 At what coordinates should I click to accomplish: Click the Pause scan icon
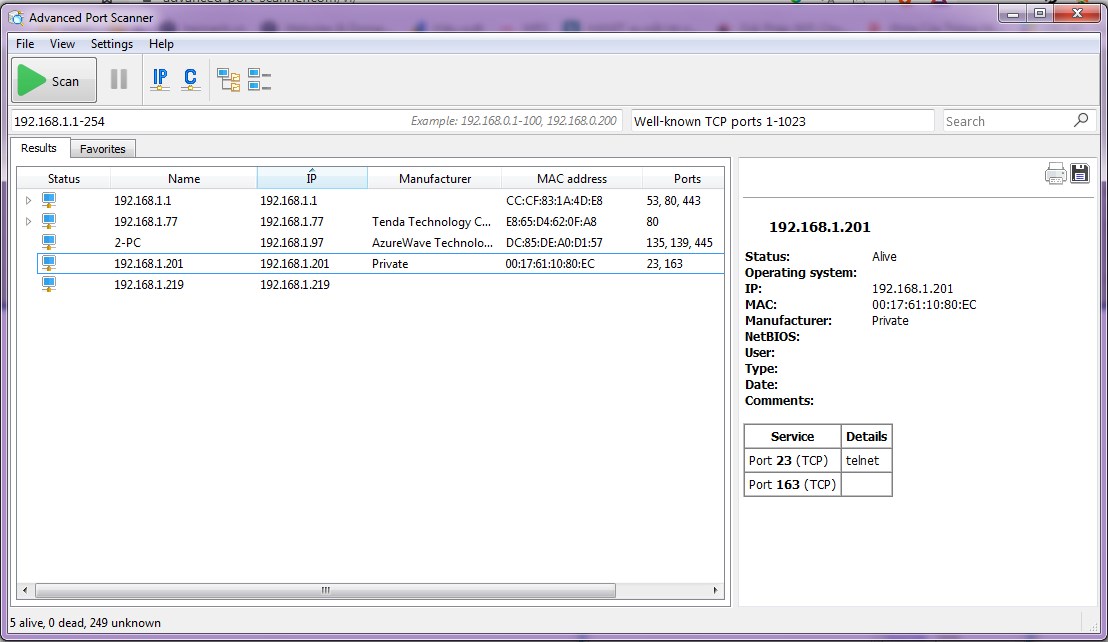(119, 80)
